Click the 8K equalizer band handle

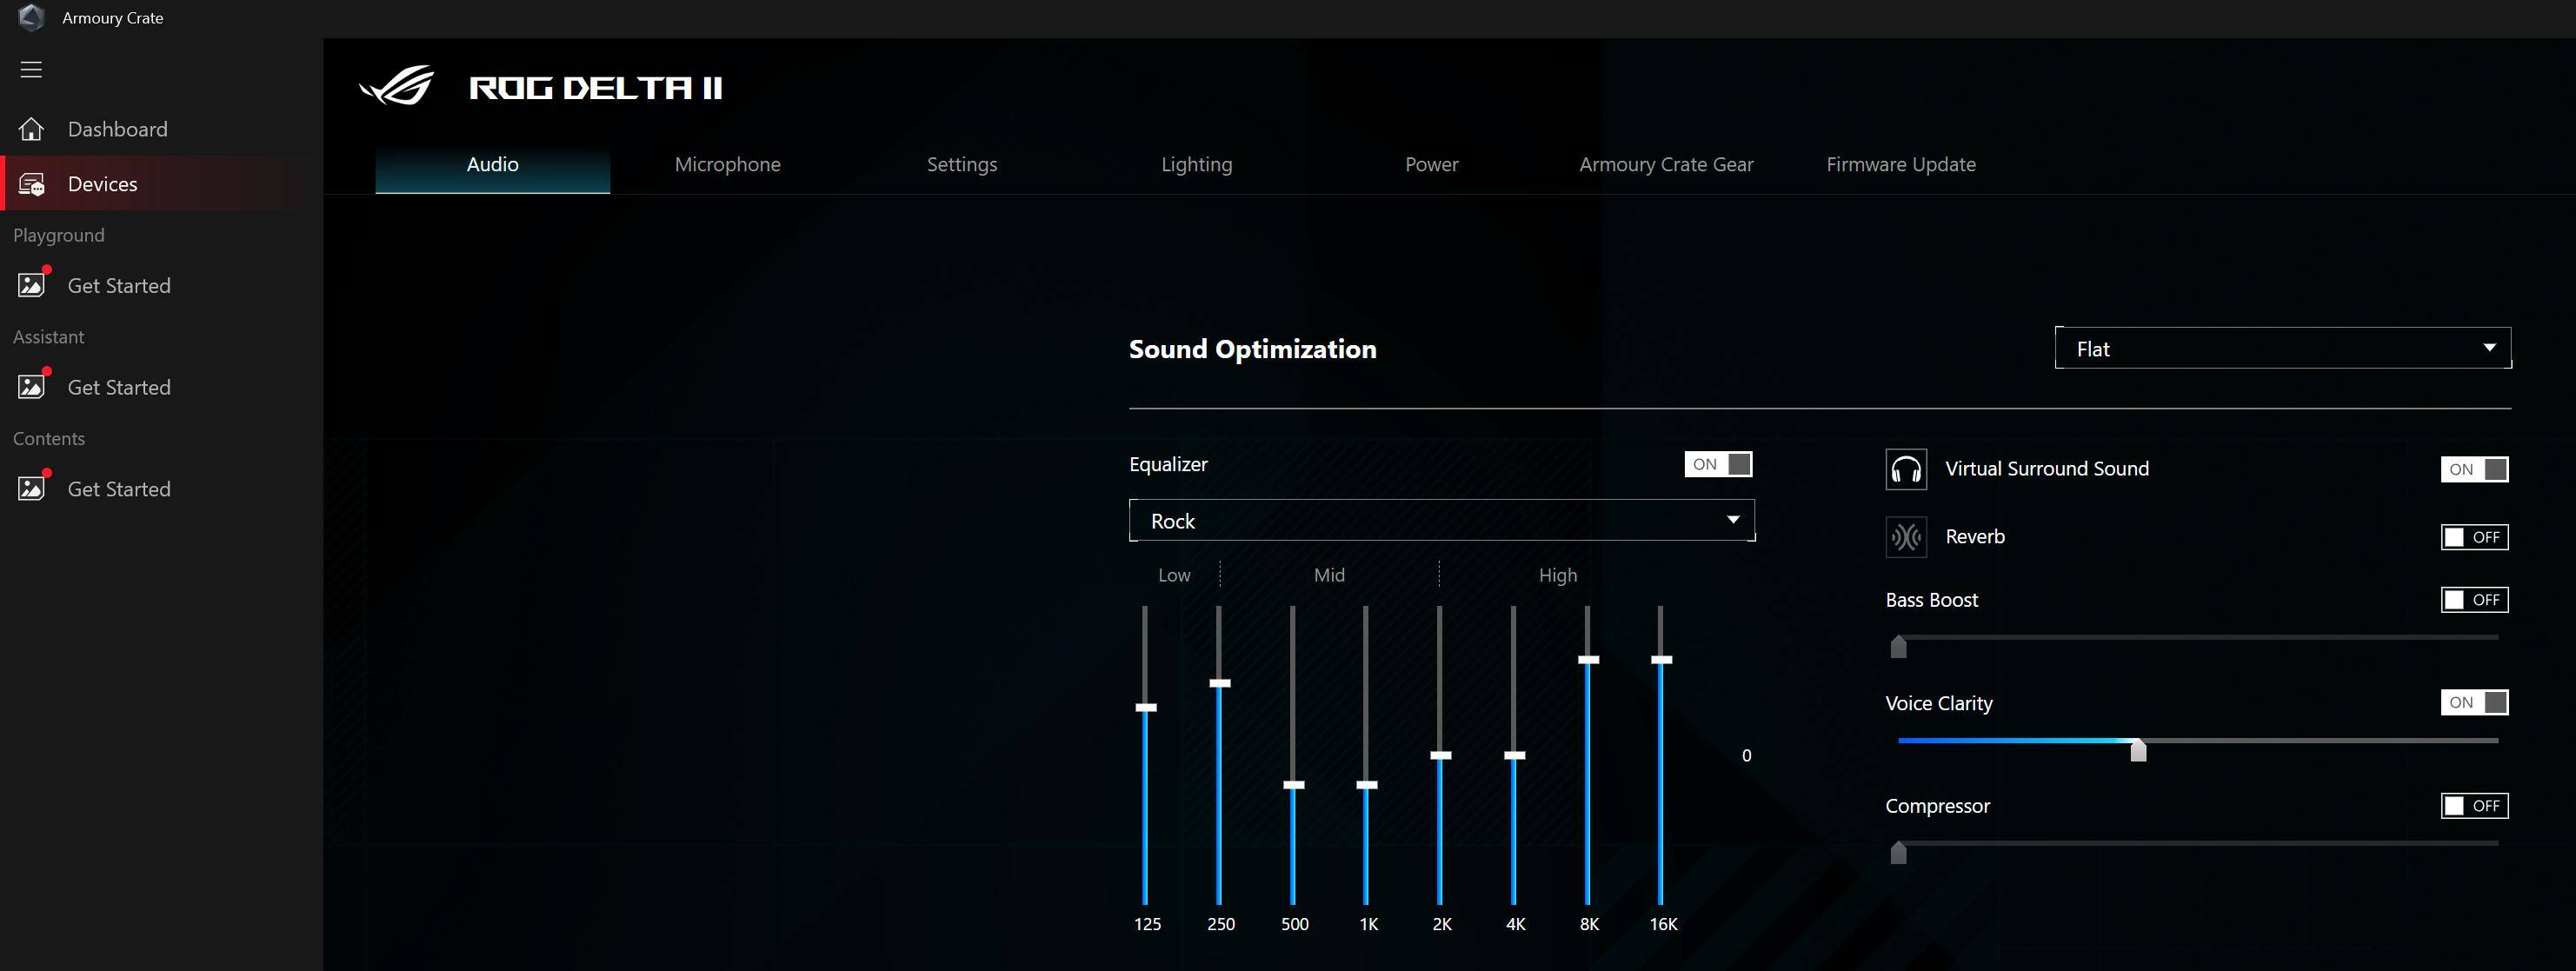pos(1588,660)
